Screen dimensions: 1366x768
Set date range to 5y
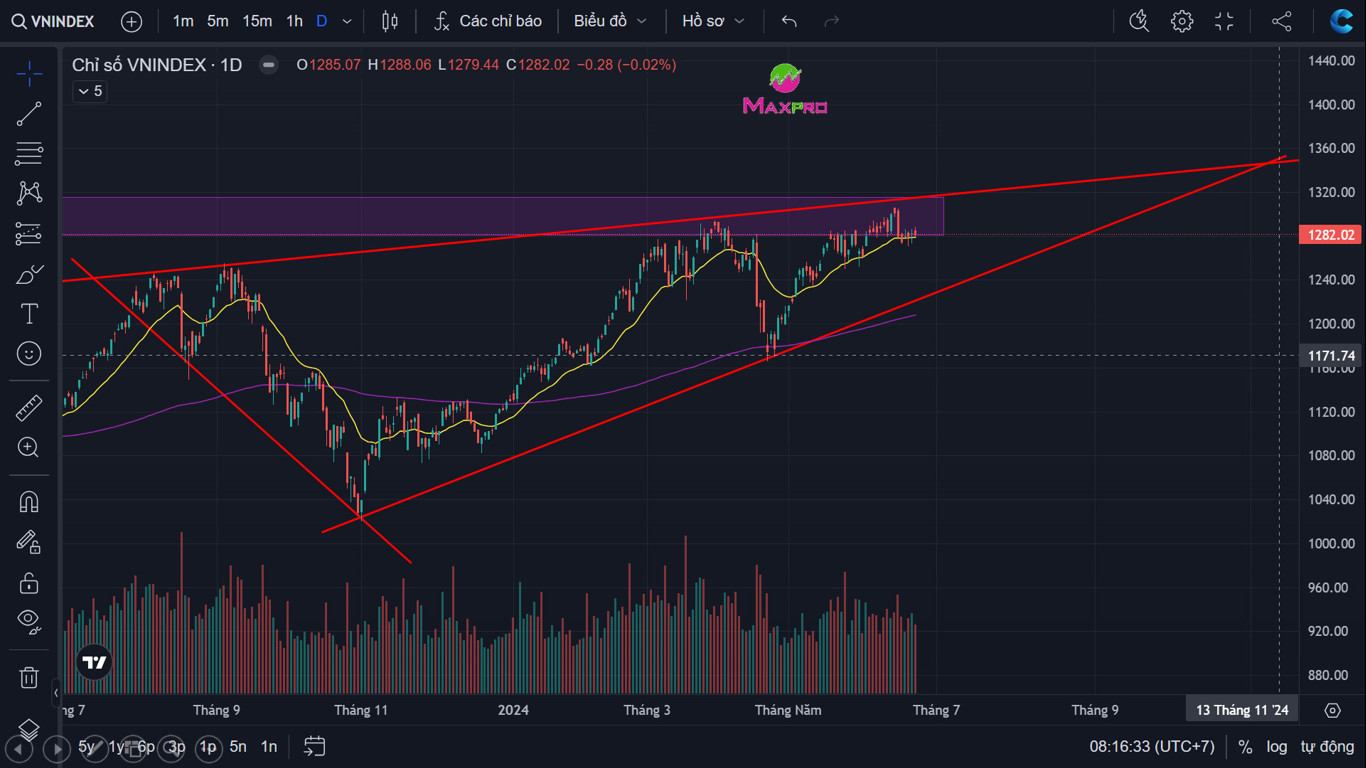click(87, 746)
